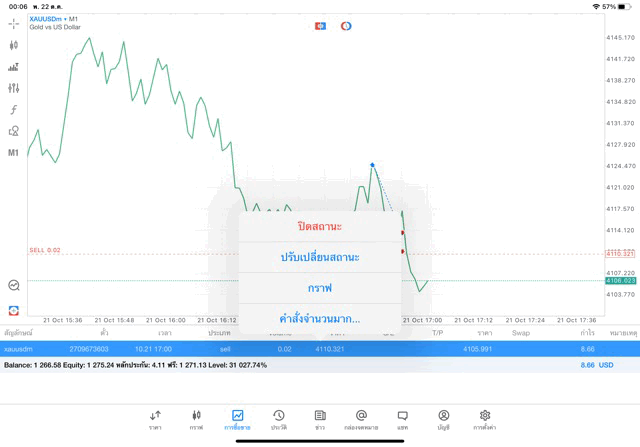This screenshot has width=640, height=447.
Task: Expand the M1 timeframe selector in sidebar
Action: point(13,153)
